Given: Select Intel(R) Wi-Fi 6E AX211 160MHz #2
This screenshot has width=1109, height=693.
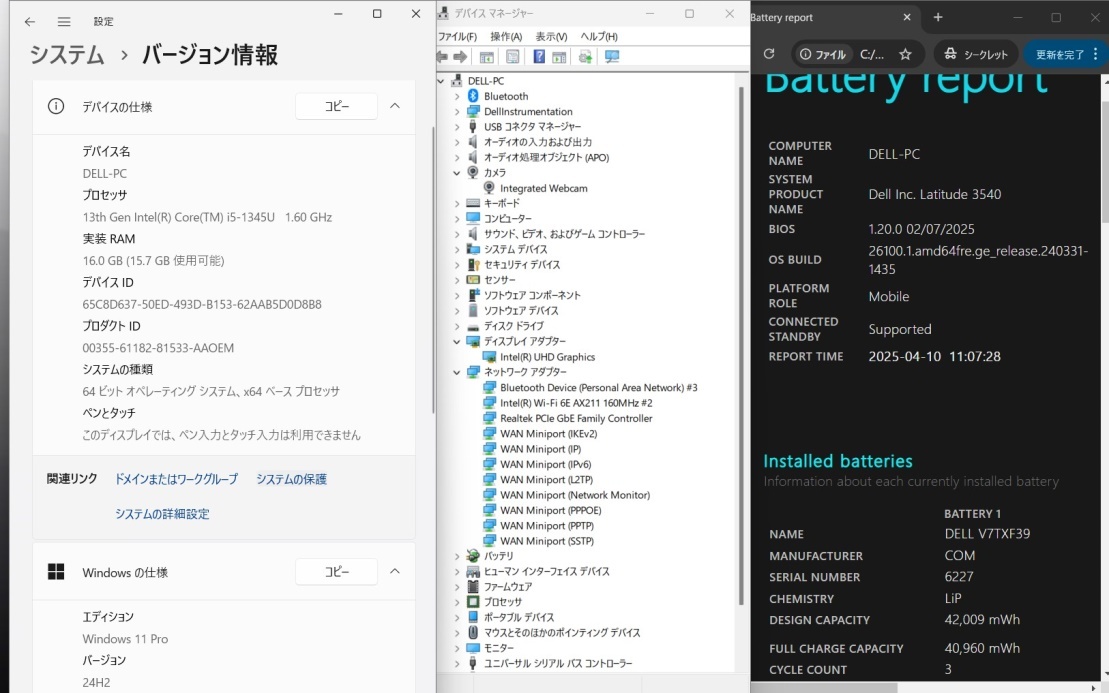Looking at the screenshot, I should (576, 403).
